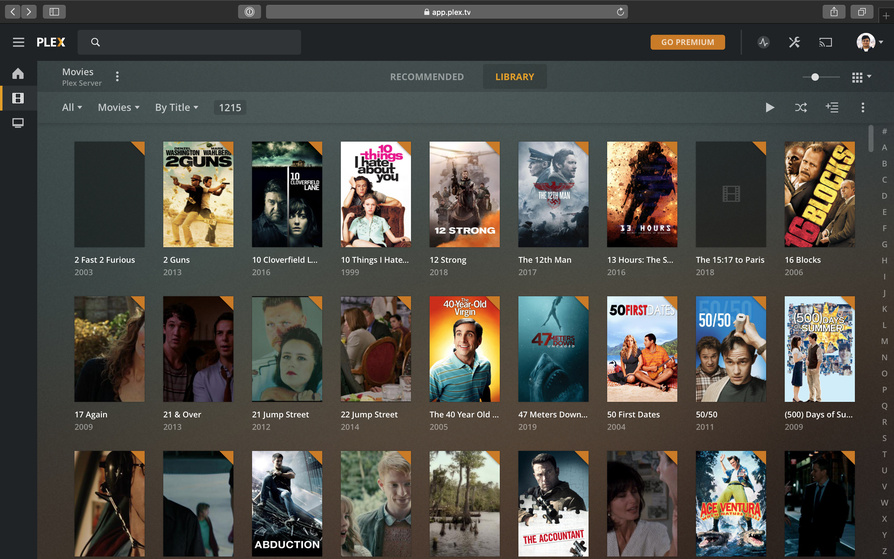Open the Settings wrench icon
This screenshot has width=894, height=559.
tap(794, 42)
